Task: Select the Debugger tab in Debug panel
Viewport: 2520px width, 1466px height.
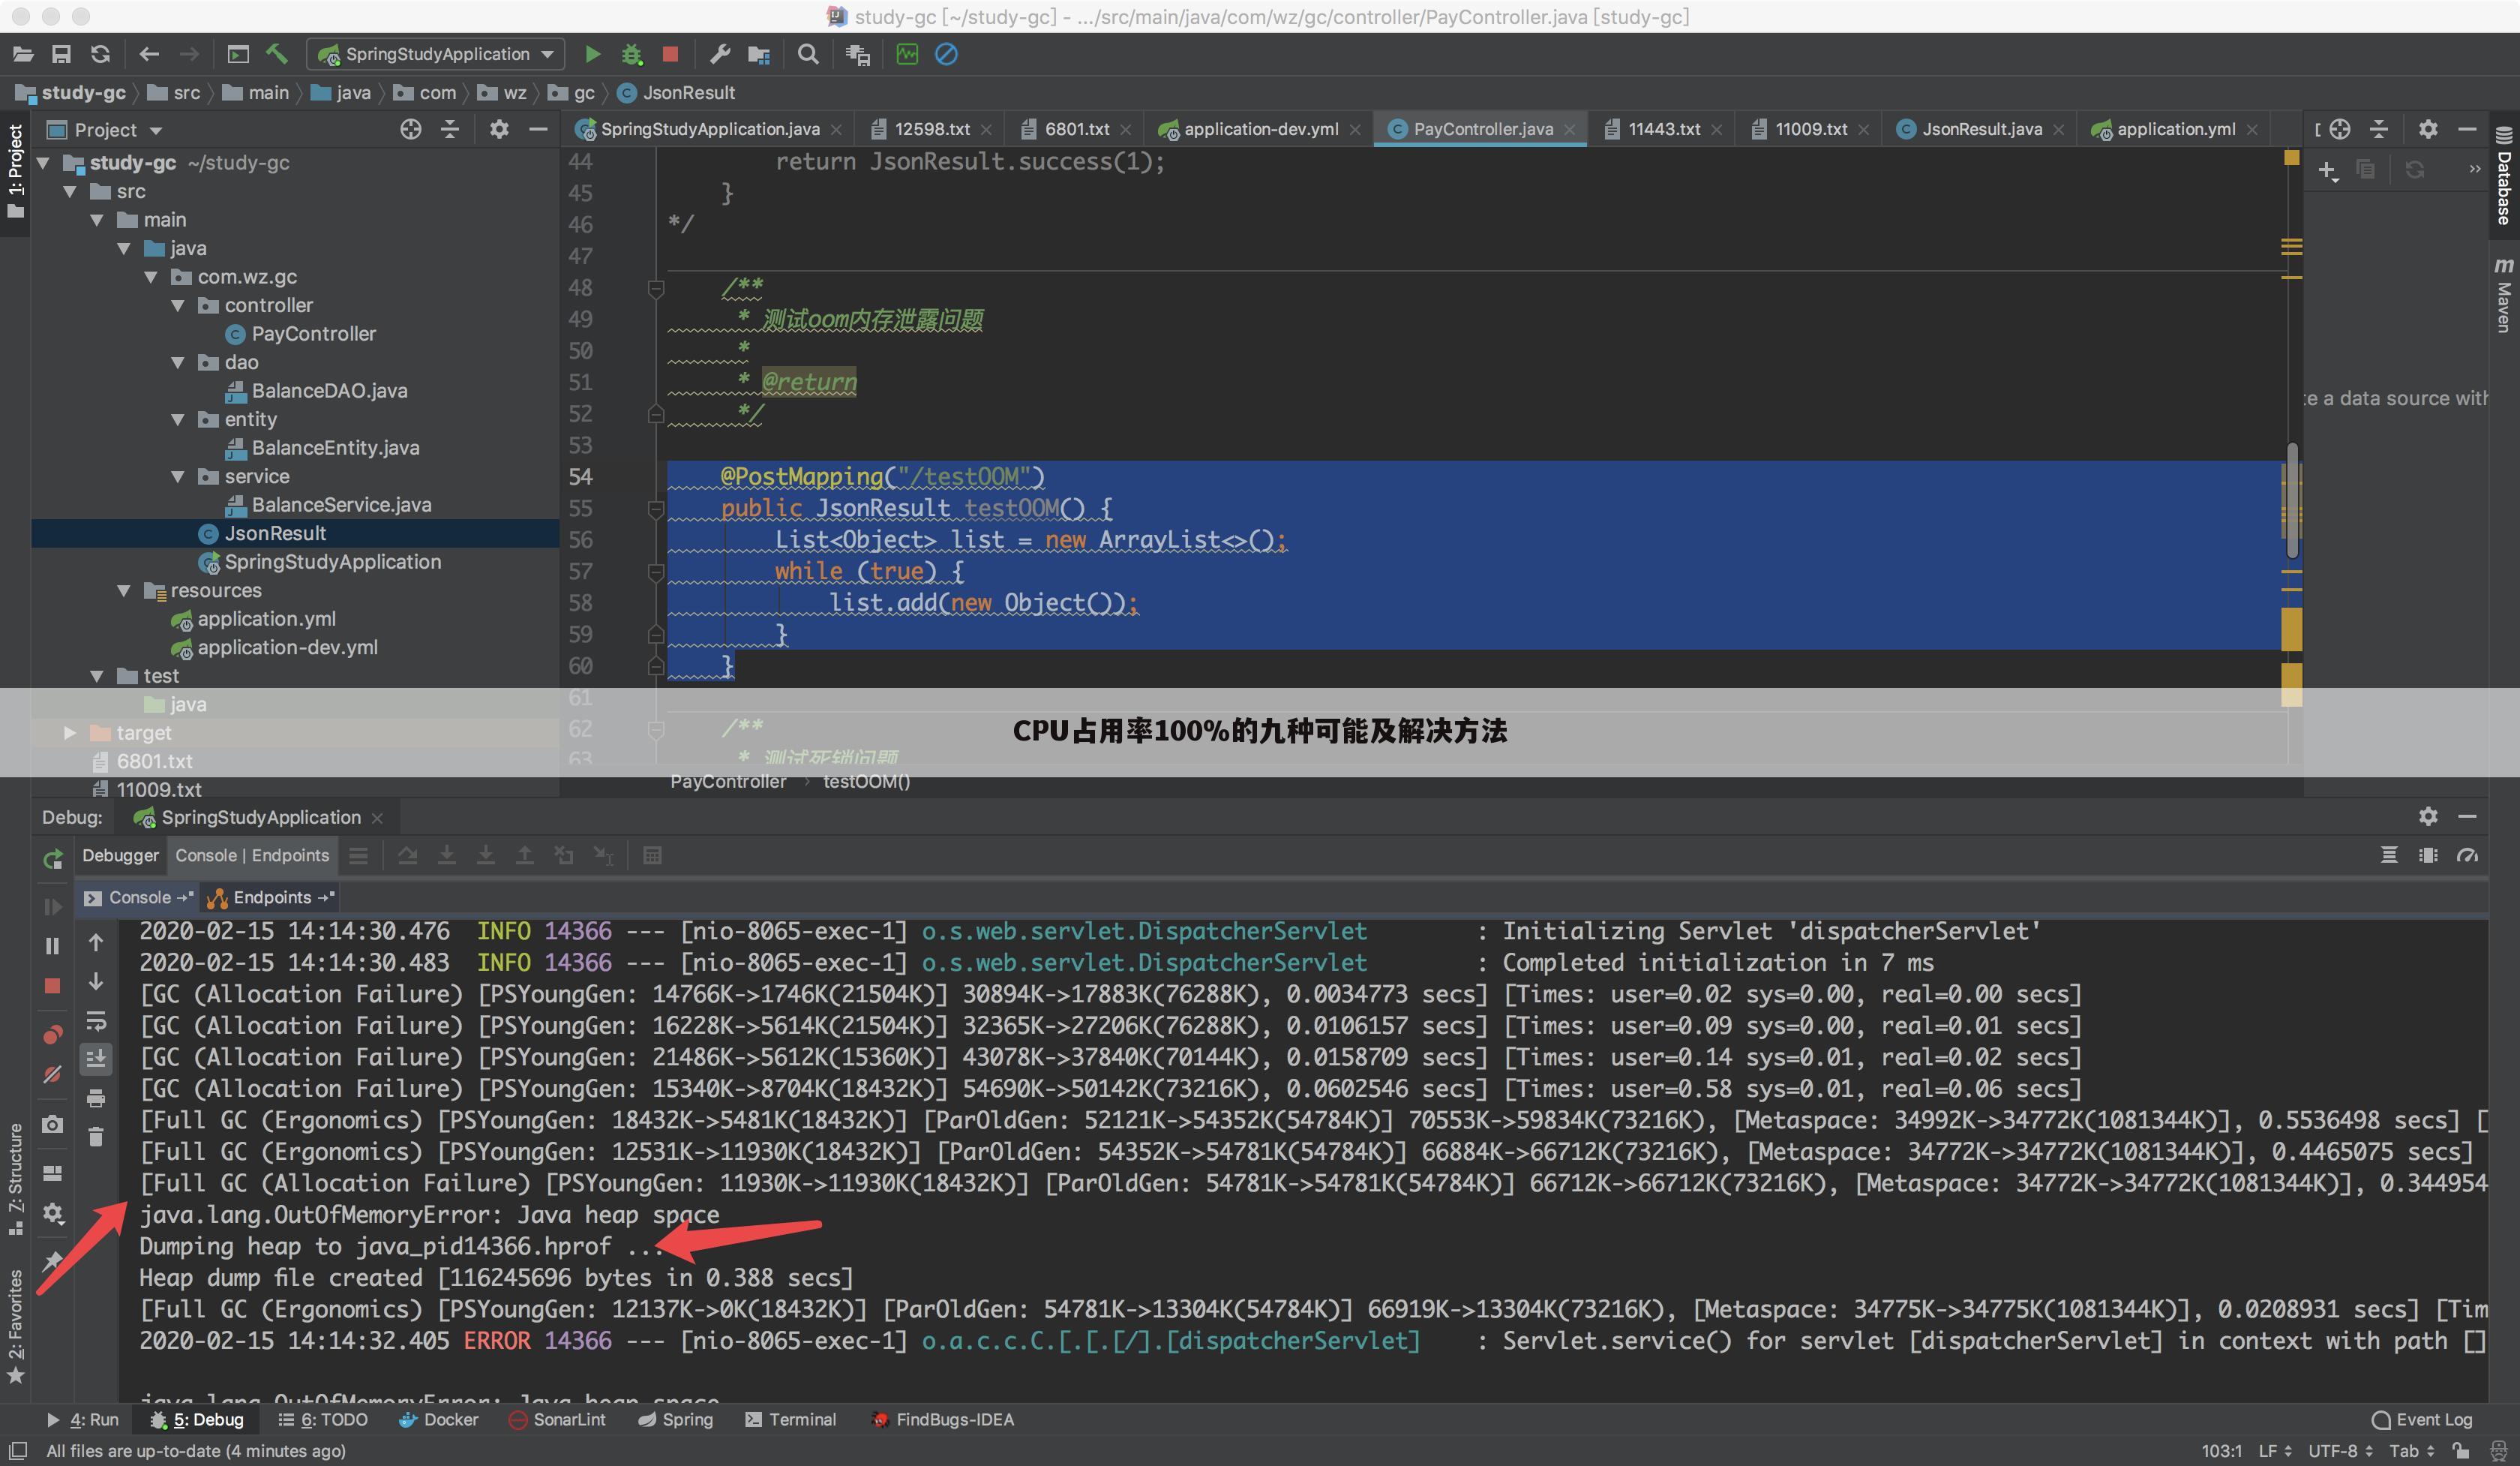Action: coord(120,856)
